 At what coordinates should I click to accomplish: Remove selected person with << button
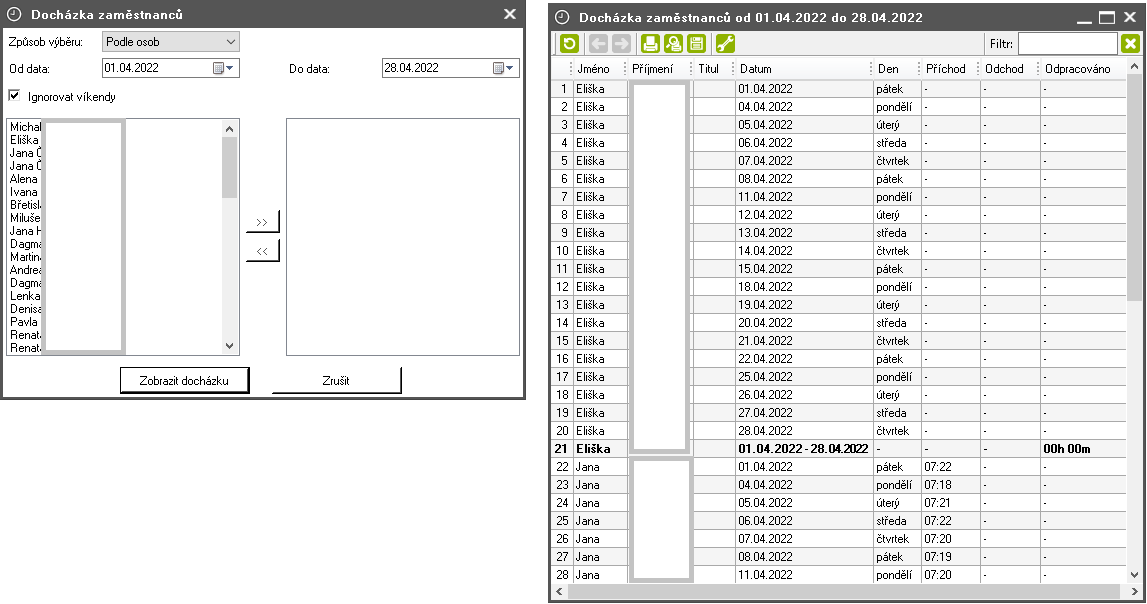(263, 251)
